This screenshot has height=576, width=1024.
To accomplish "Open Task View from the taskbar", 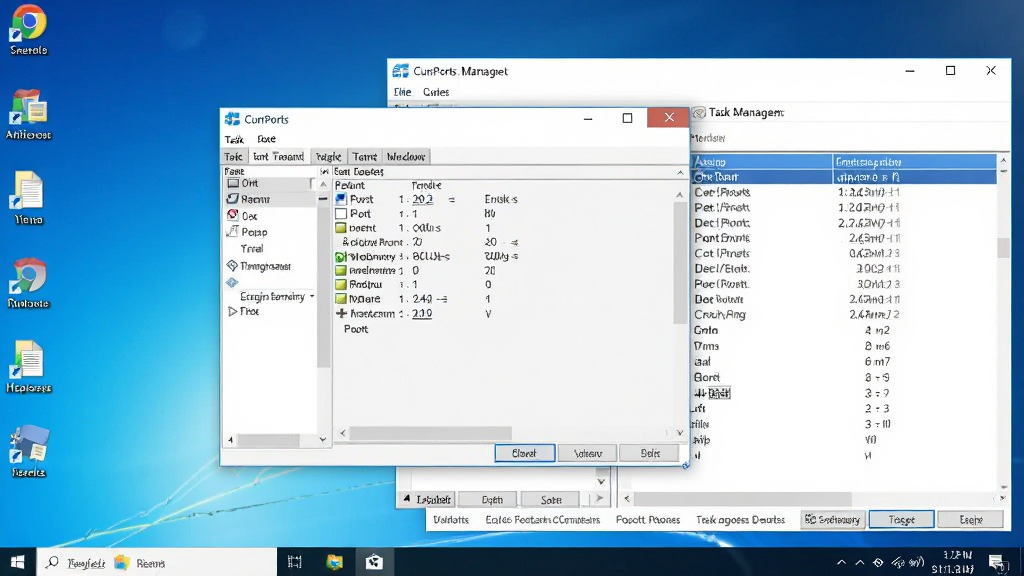I will (x=295, y=562).
